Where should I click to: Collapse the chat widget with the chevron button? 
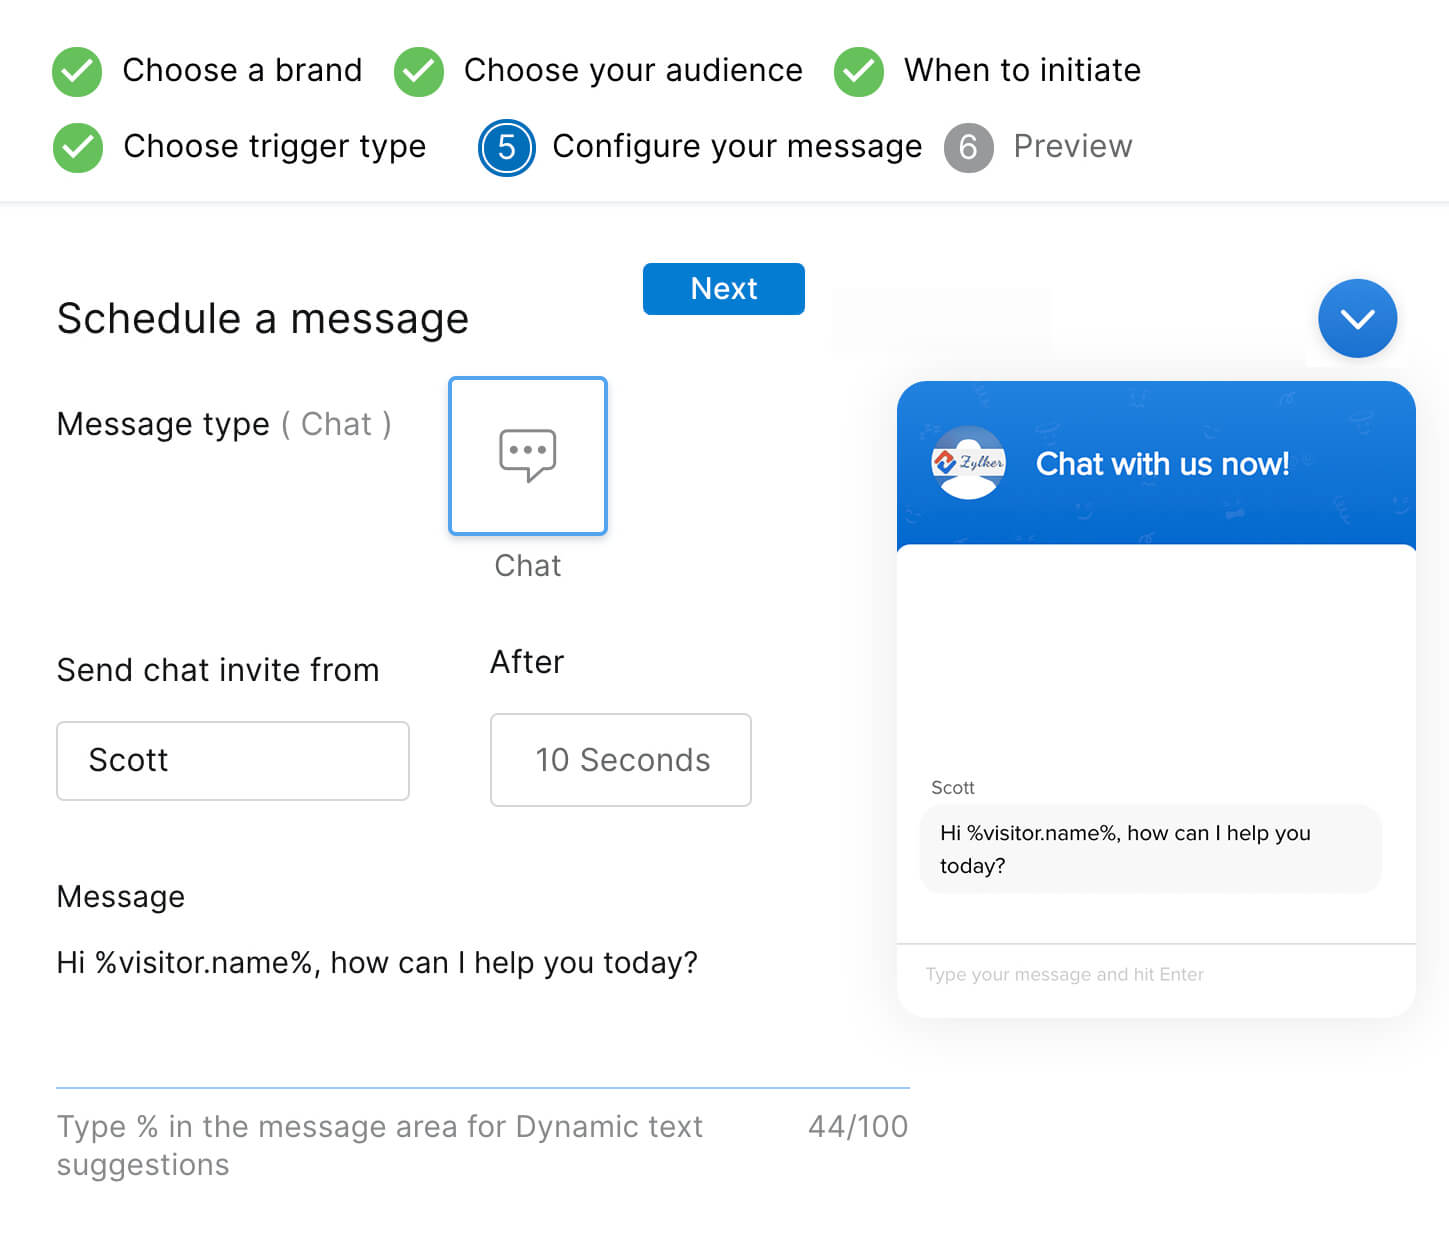1357,318
